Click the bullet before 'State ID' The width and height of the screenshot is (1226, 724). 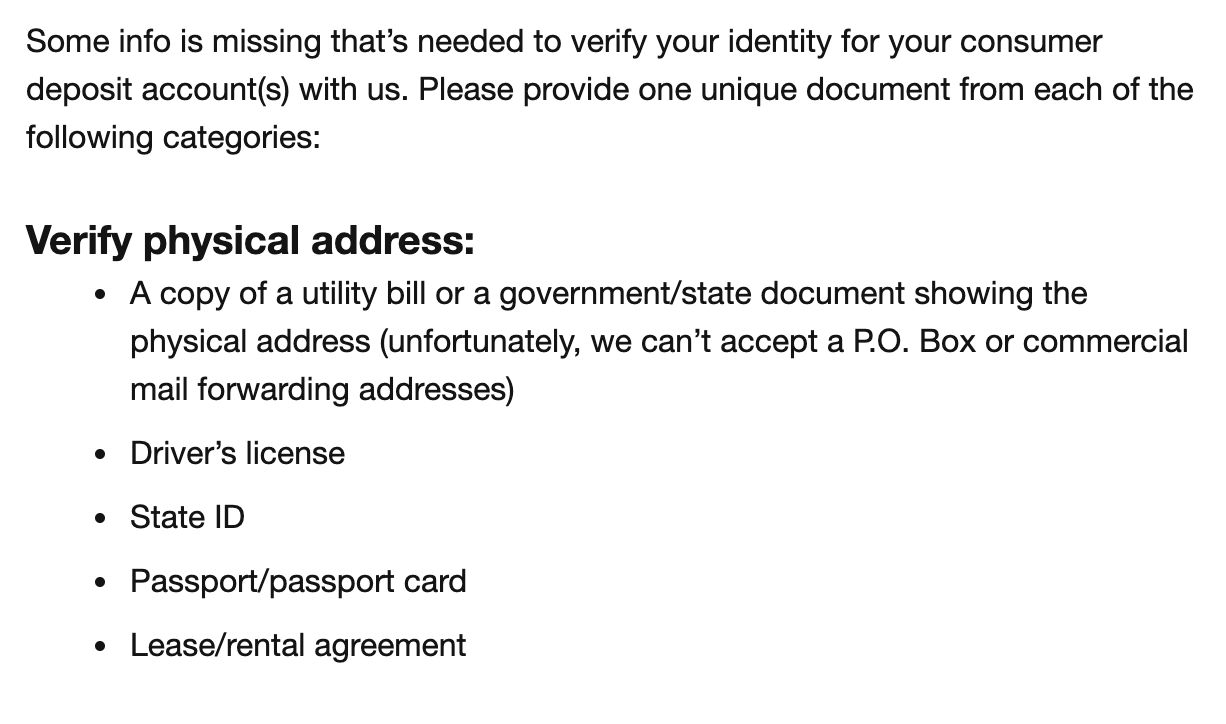100,519
